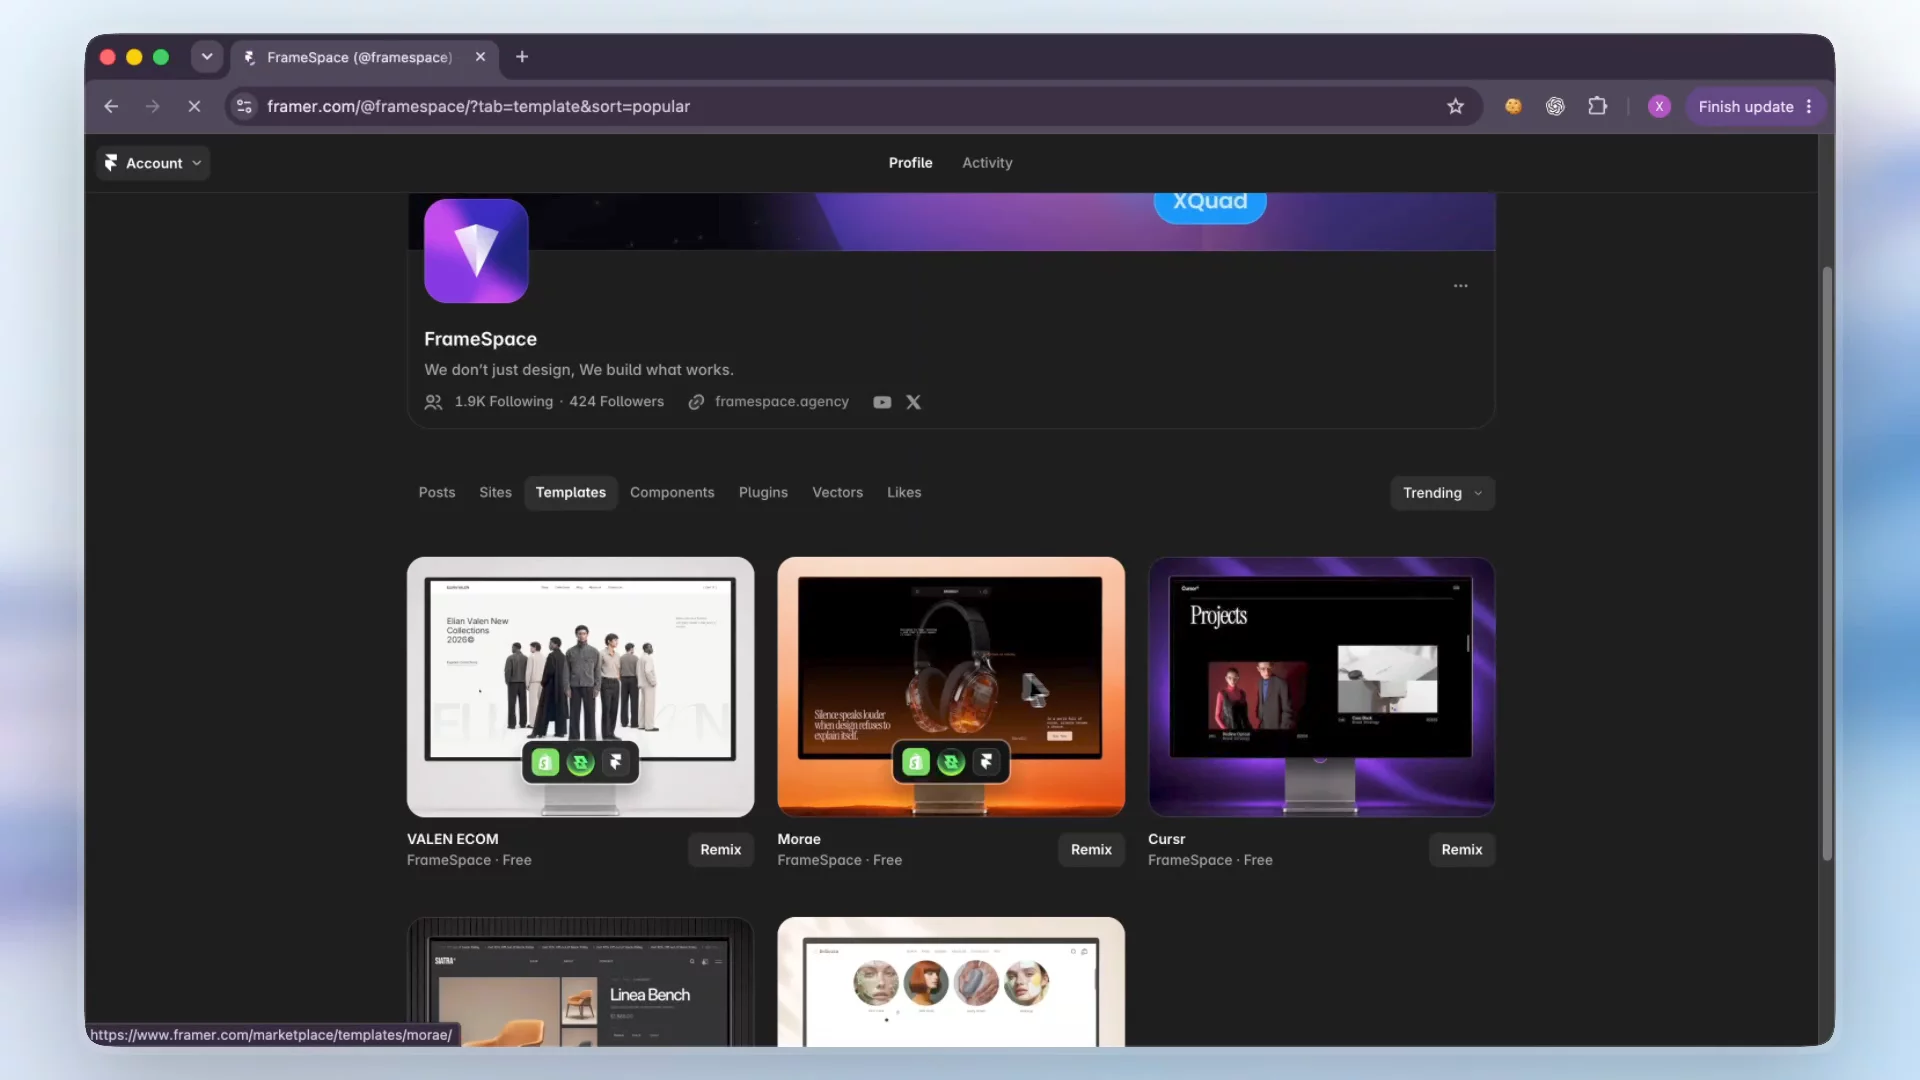Open the Cursr template thumbnail
This screenshot has height=1080, width=1920.
point(1321,687)
